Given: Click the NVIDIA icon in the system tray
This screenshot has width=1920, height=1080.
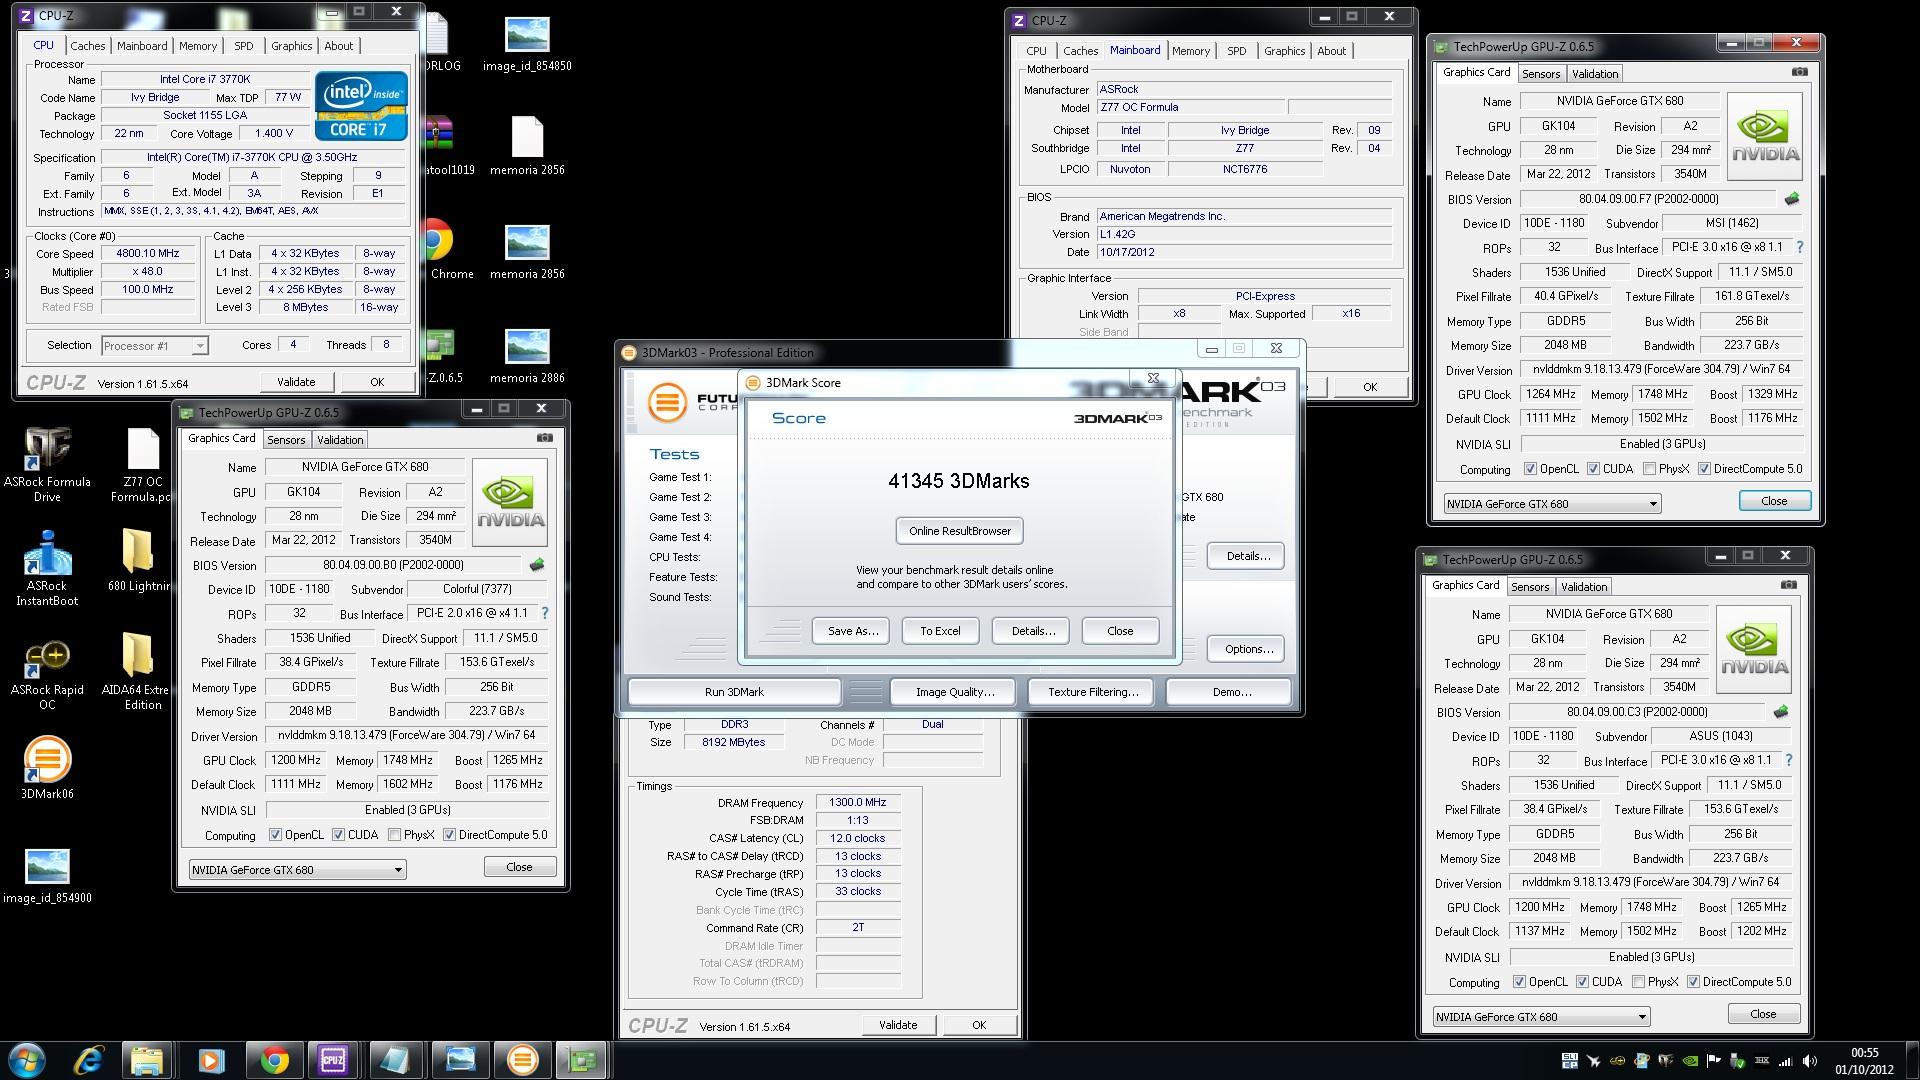Looking at the screenshot, I should [x=1689, y=1061].
